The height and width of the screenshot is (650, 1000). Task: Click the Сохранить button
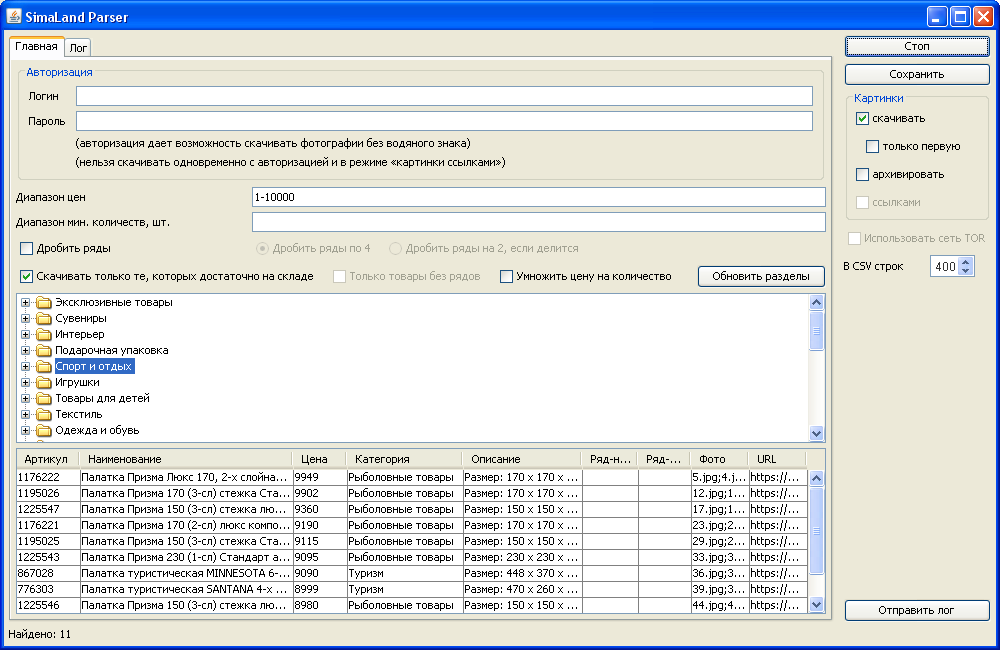pyautogui.click(x=917, y=74)
